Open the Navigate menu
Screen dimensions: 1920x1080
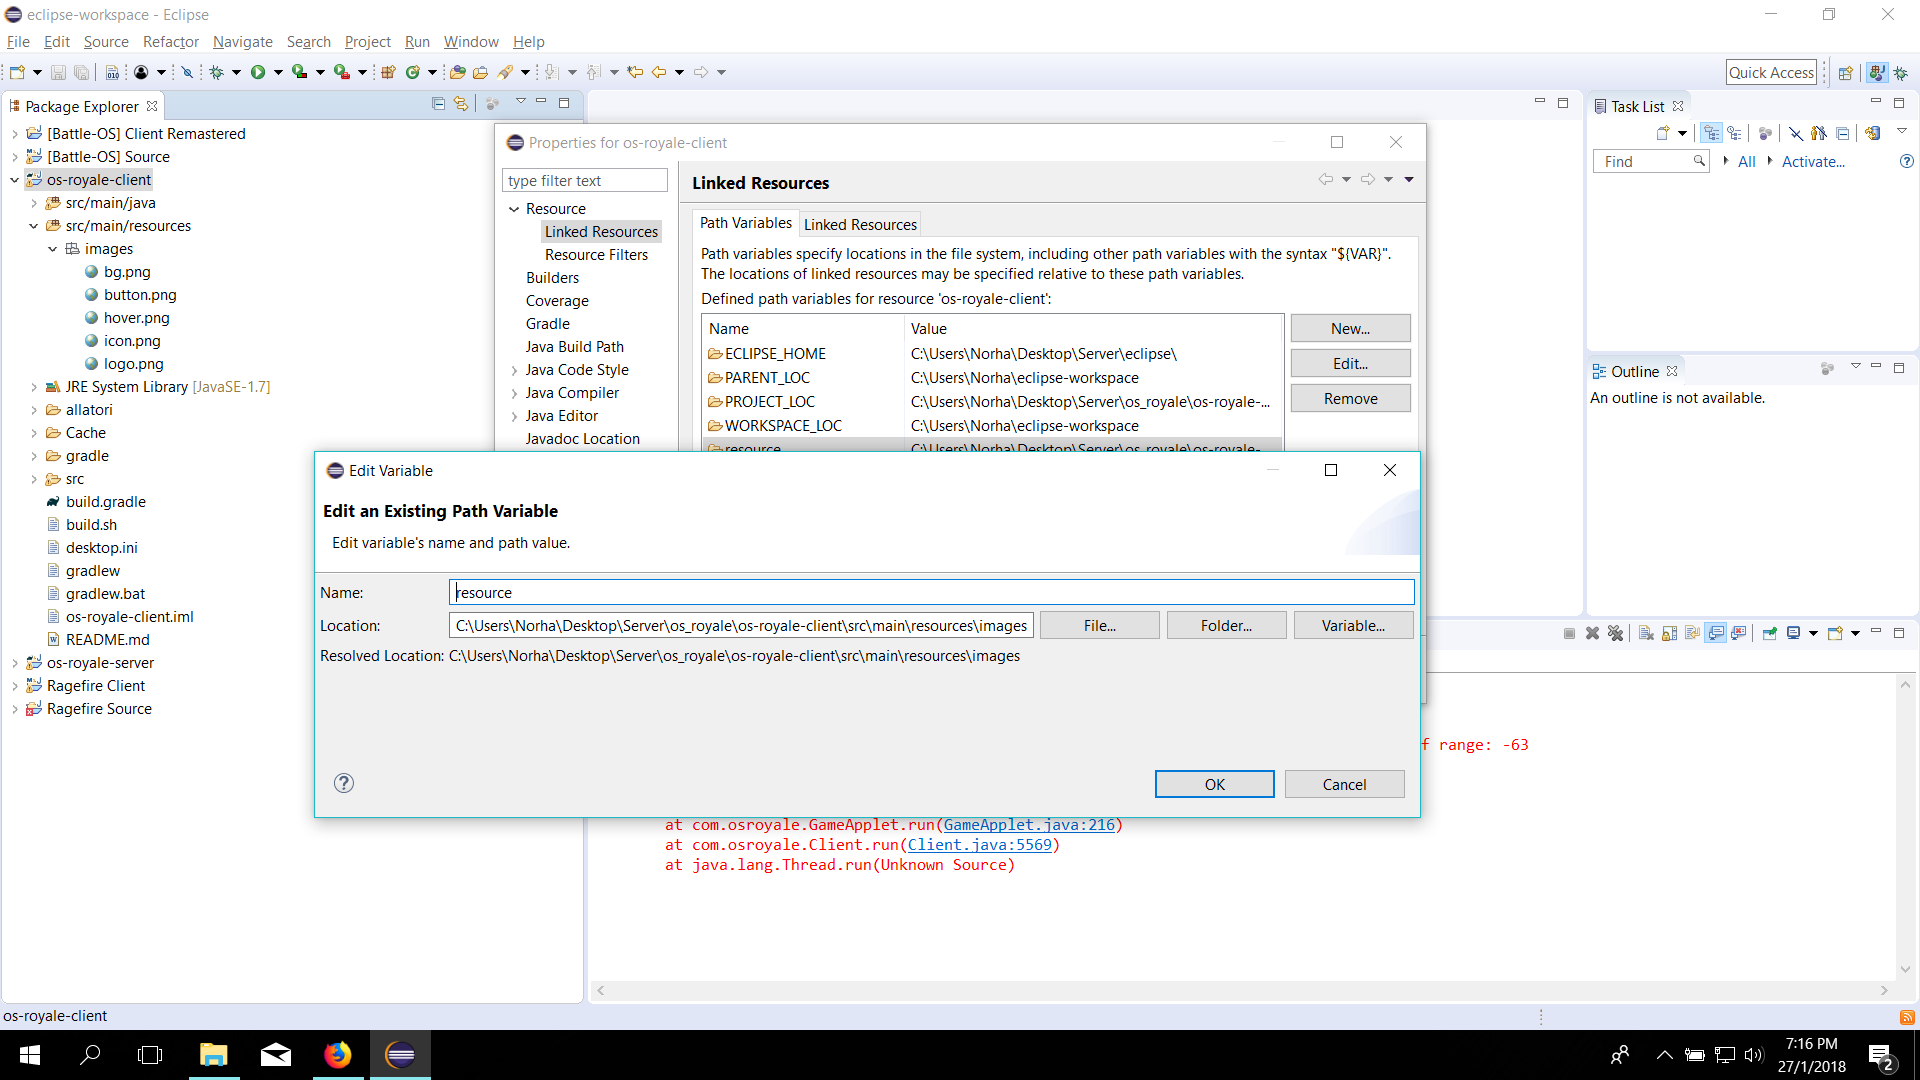pos(243,42)
